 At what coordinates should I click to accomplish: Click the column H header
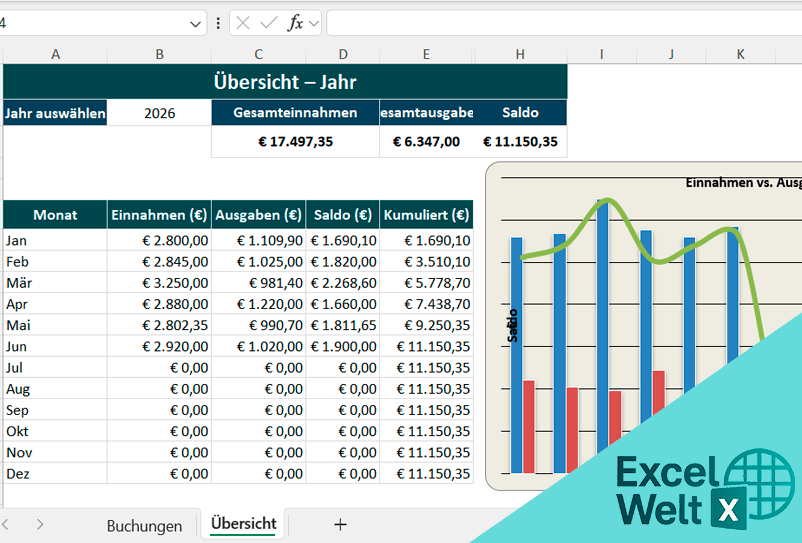(521, 54)
